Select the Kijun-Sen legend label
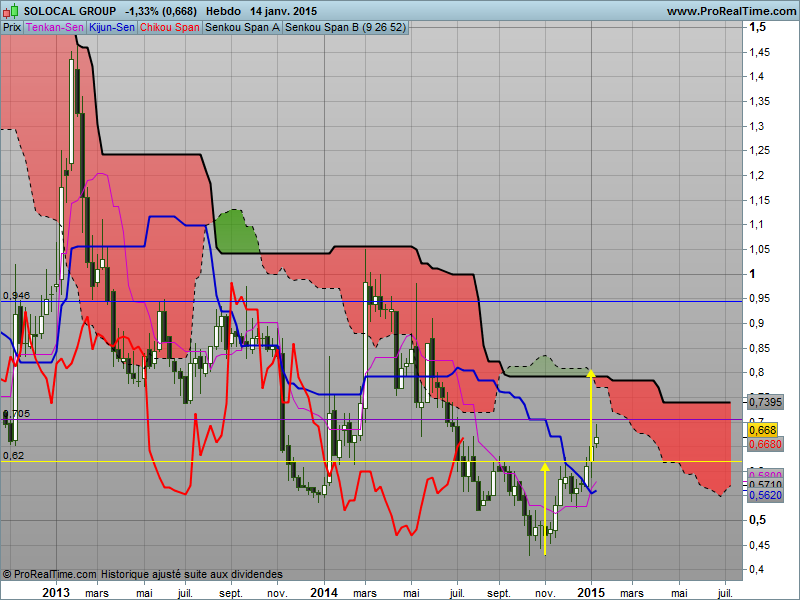 click(112, 28)
